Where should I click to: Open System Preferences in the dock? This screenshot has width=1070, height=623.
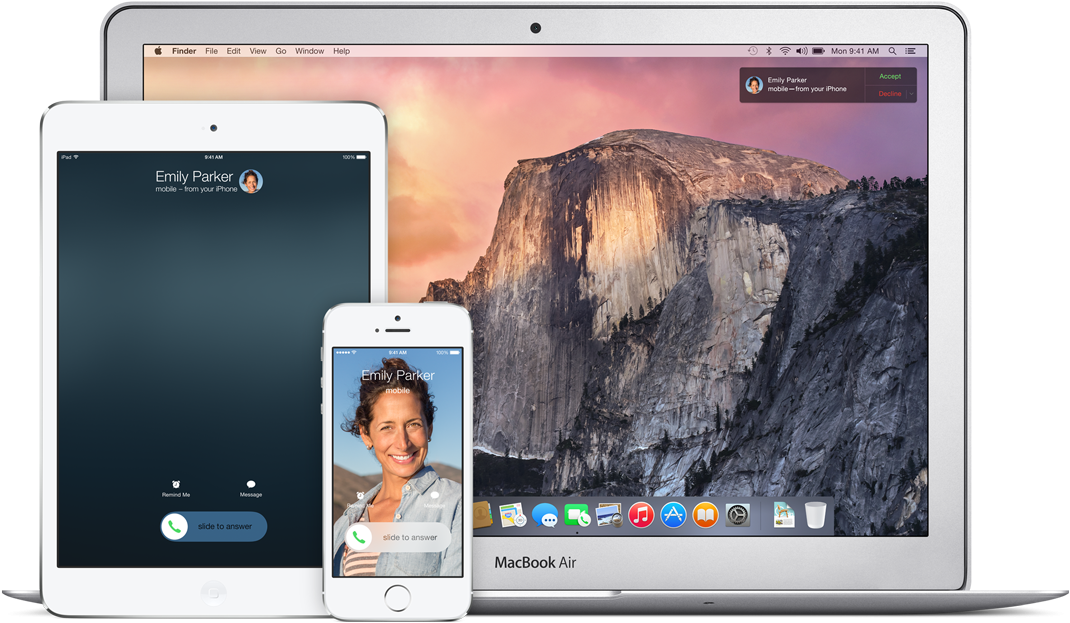(x=737, y=515)
